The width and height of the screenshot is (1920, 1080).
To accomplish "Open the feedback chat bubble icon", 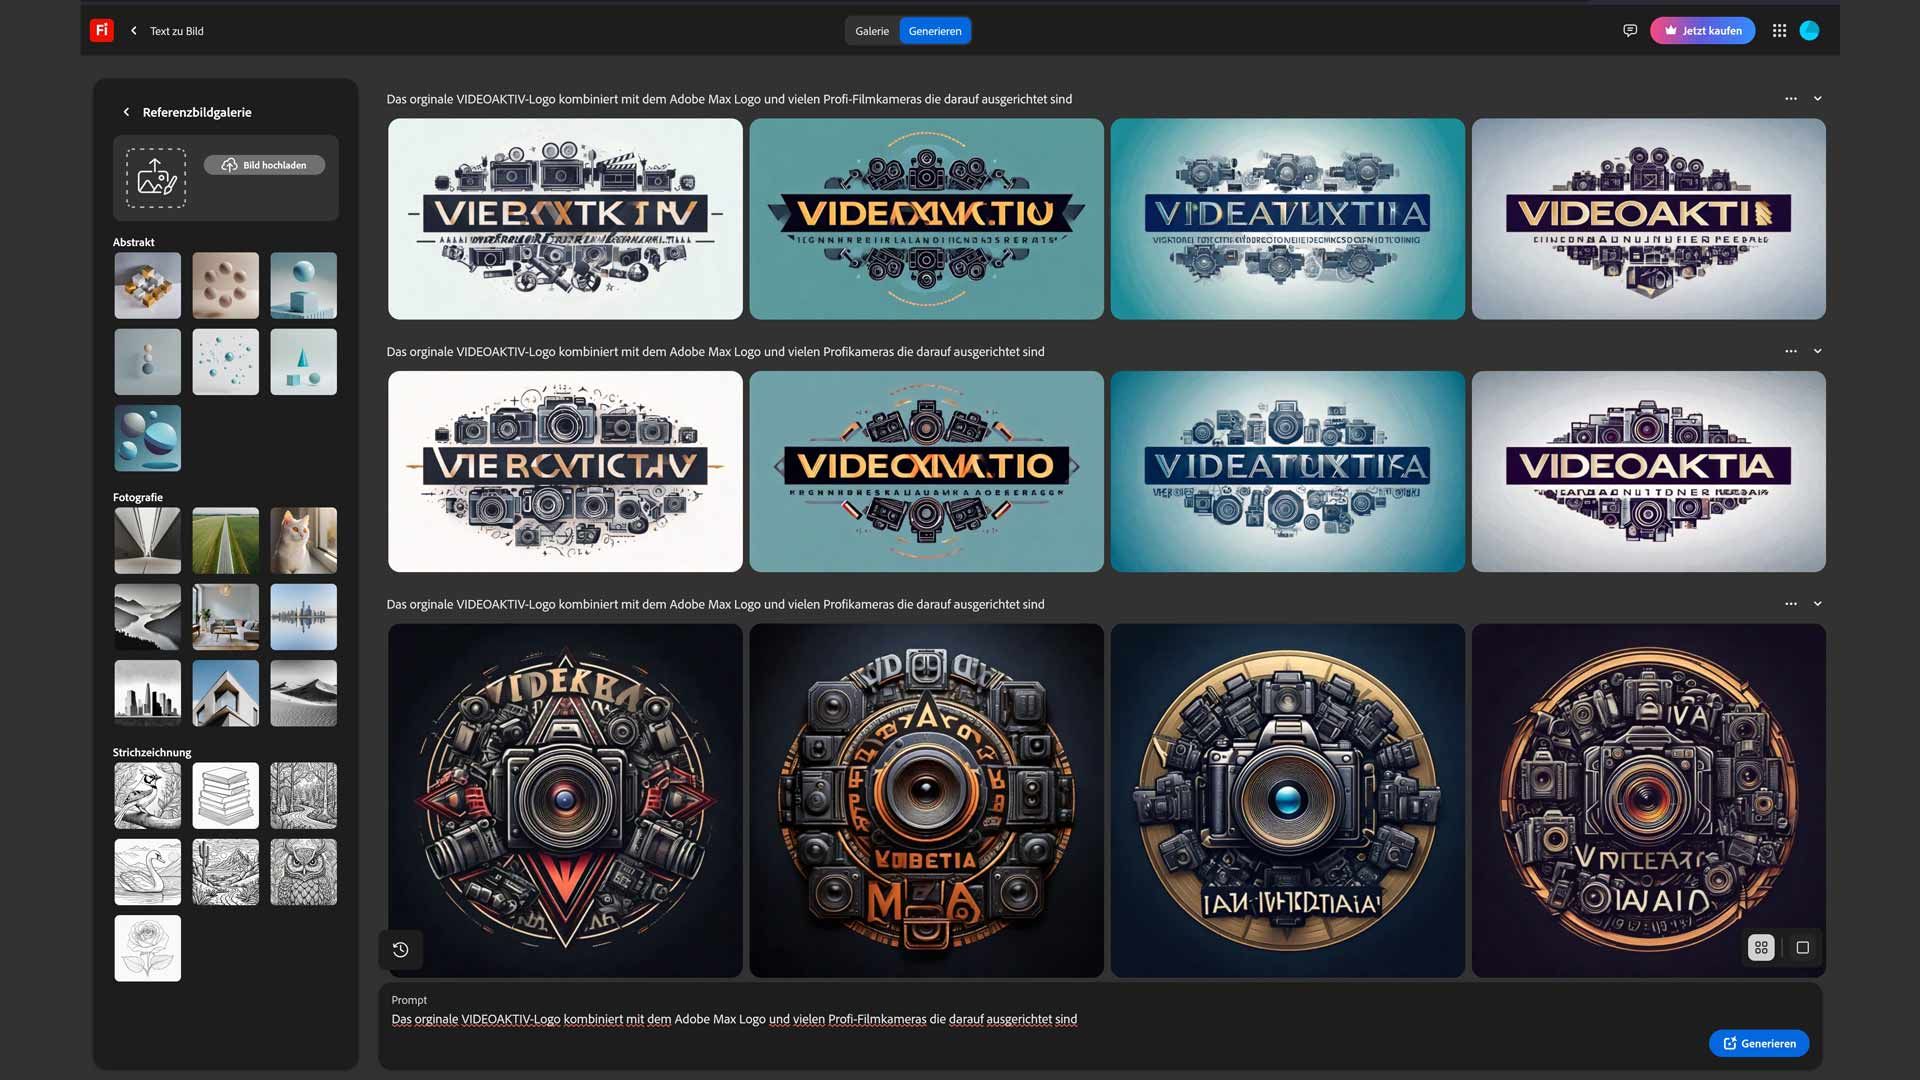I will [1630, 30].
